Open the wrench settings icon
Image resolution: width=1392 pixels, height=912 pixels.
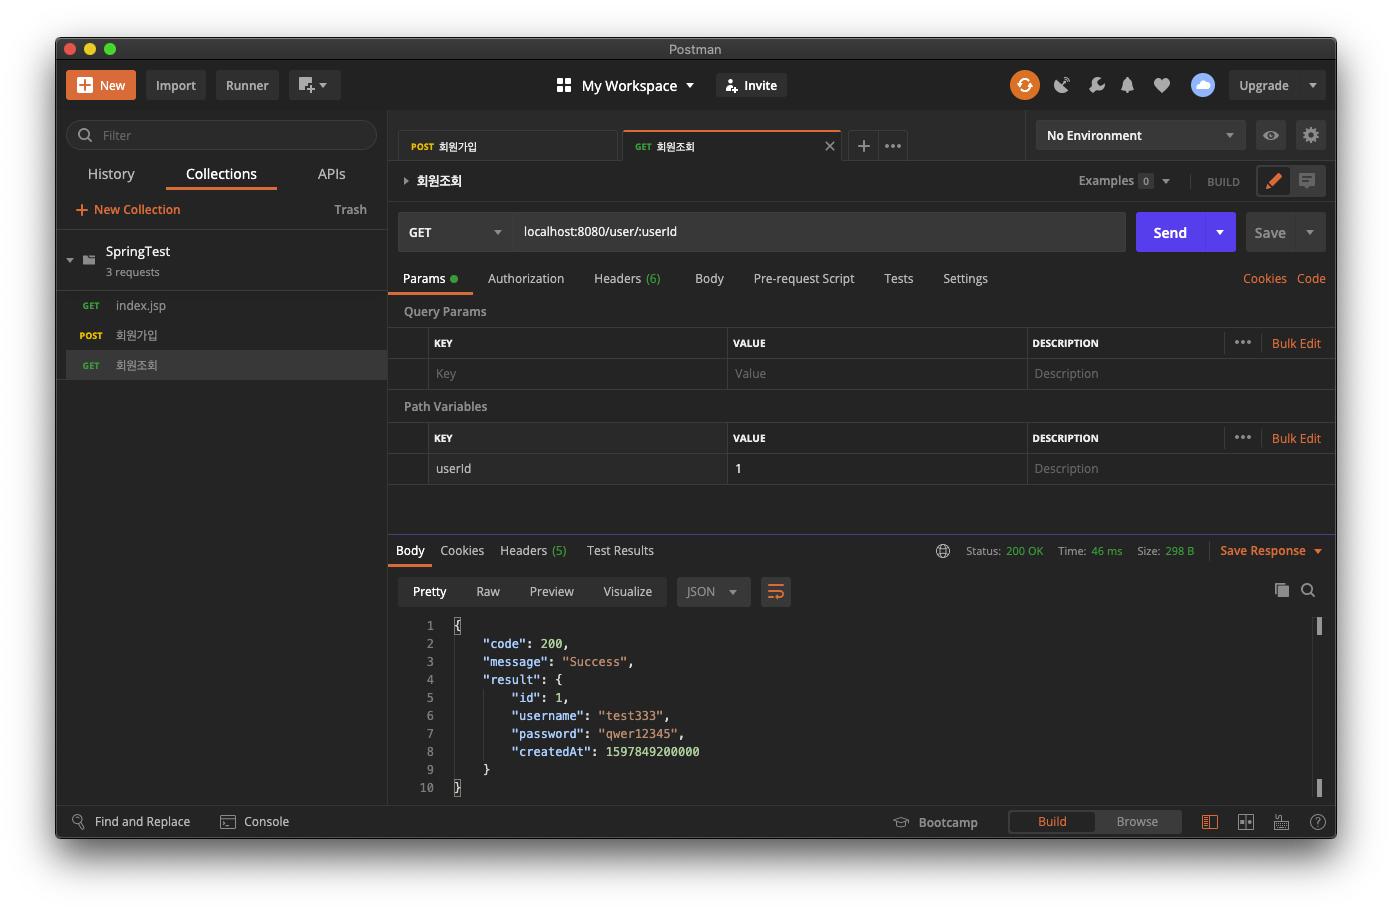[1097, 85]
